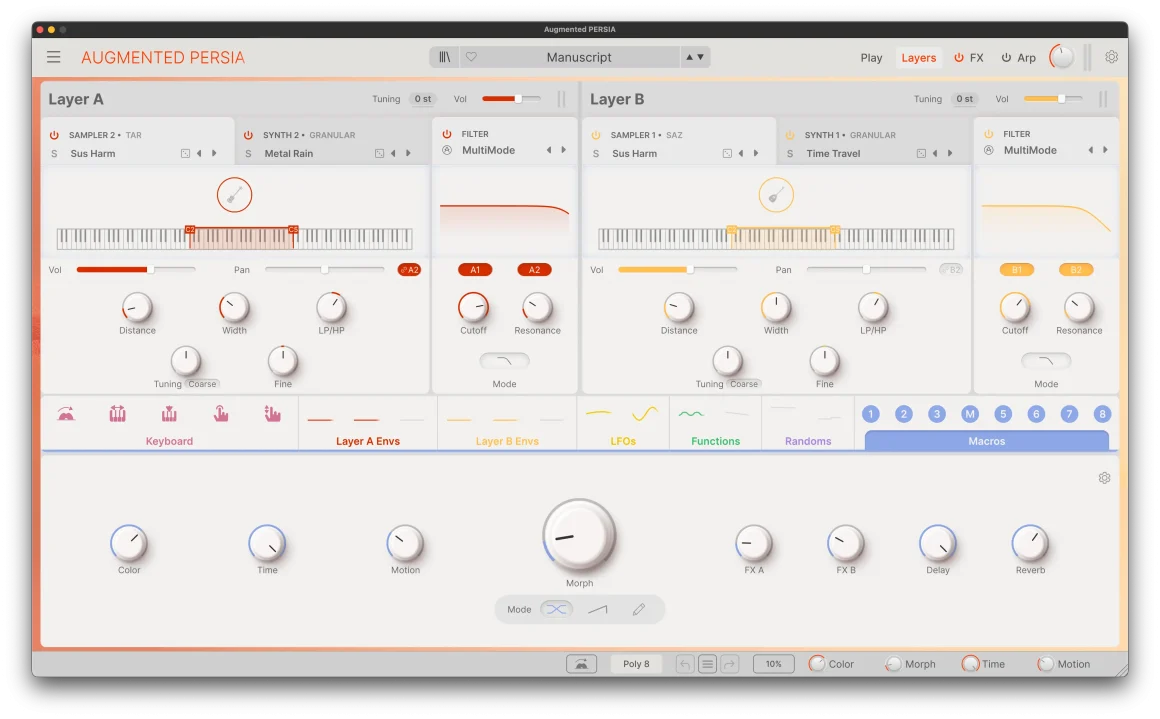Click the keyboard icon in the bottom status bar
Image resolution: width=1160 pixels, height=719 pixels.
click(x=582, y=663)
